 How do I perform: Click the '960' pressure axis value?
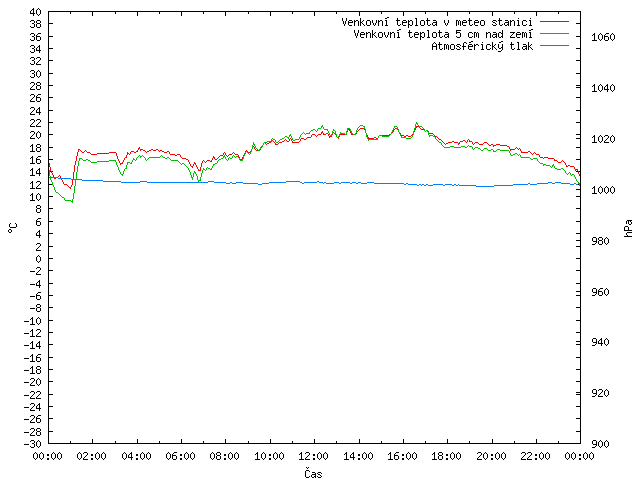pos(600,292)
